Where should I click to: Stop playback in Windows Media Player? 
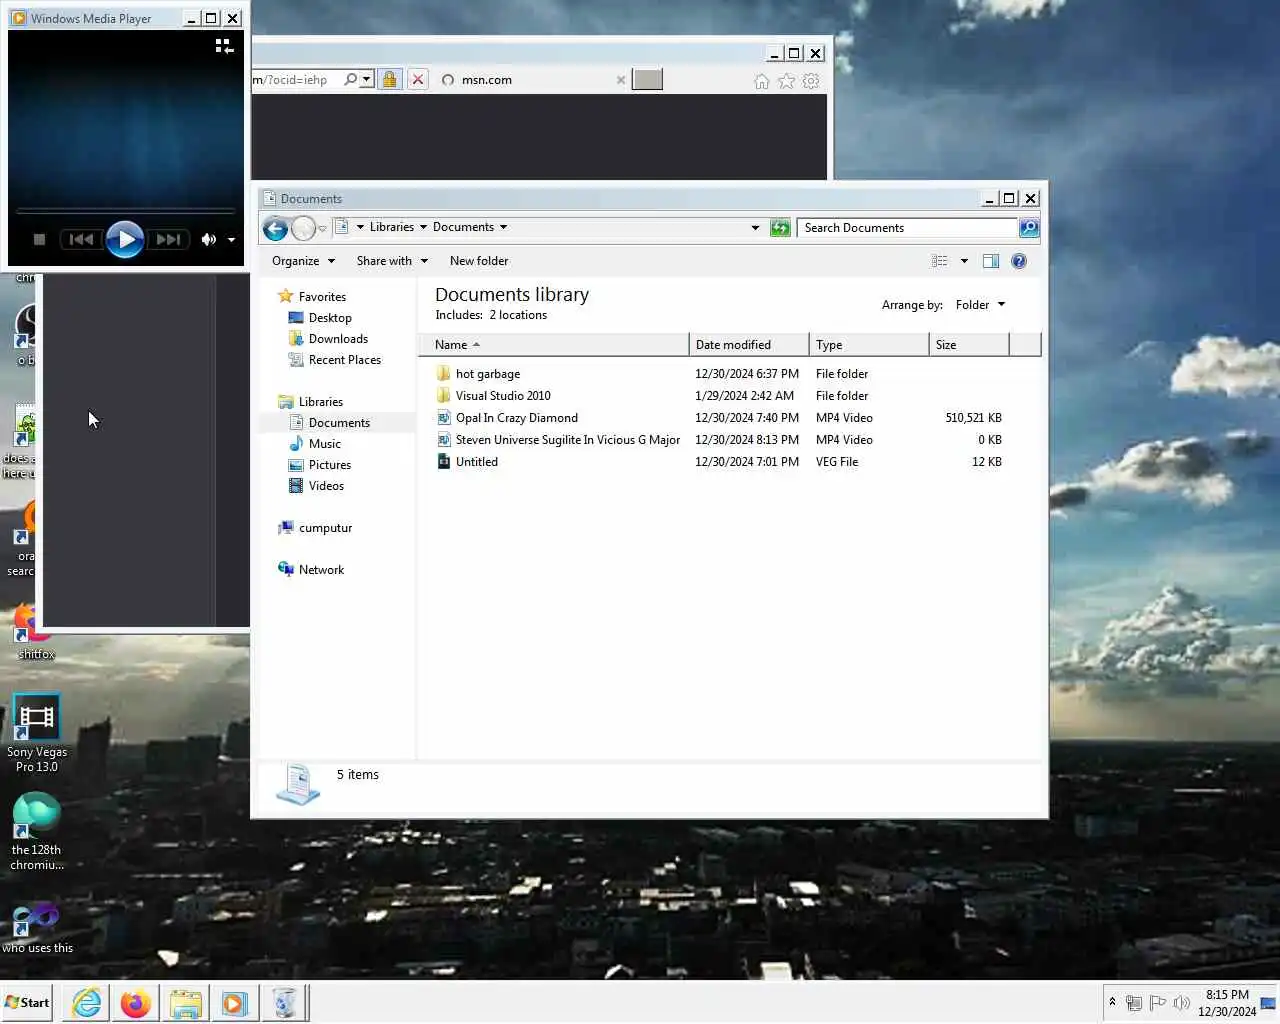39,239
